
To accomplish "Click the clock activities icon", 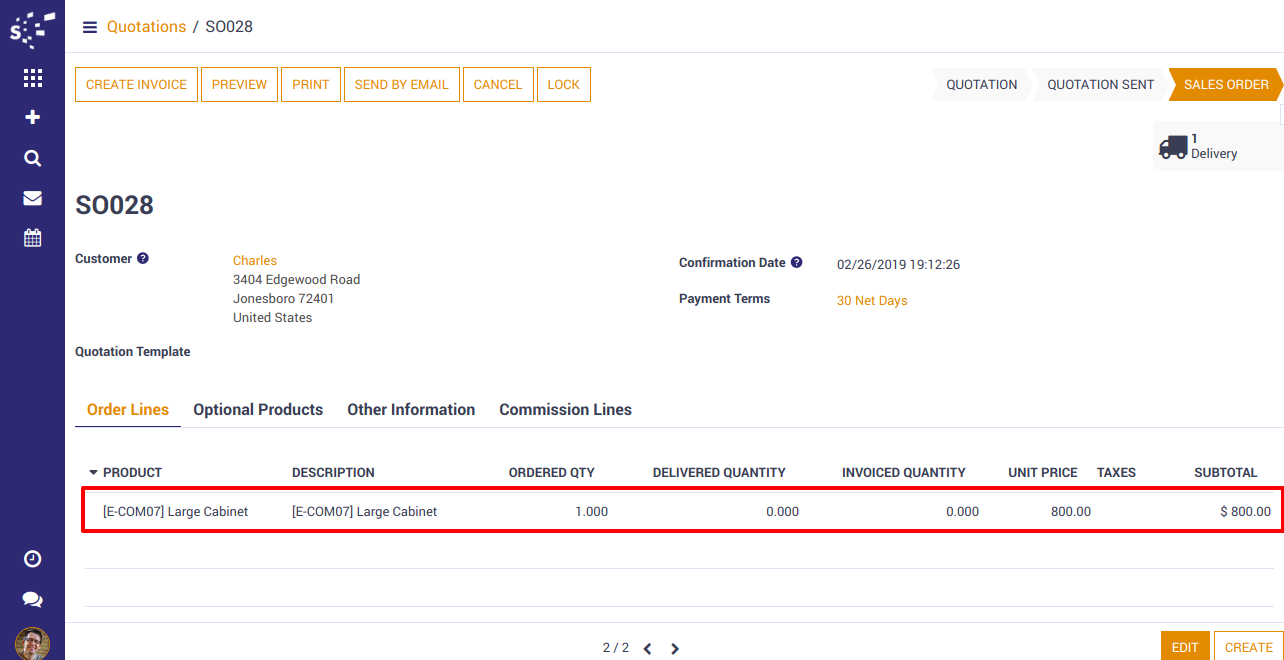I will (x=32, y=559).
